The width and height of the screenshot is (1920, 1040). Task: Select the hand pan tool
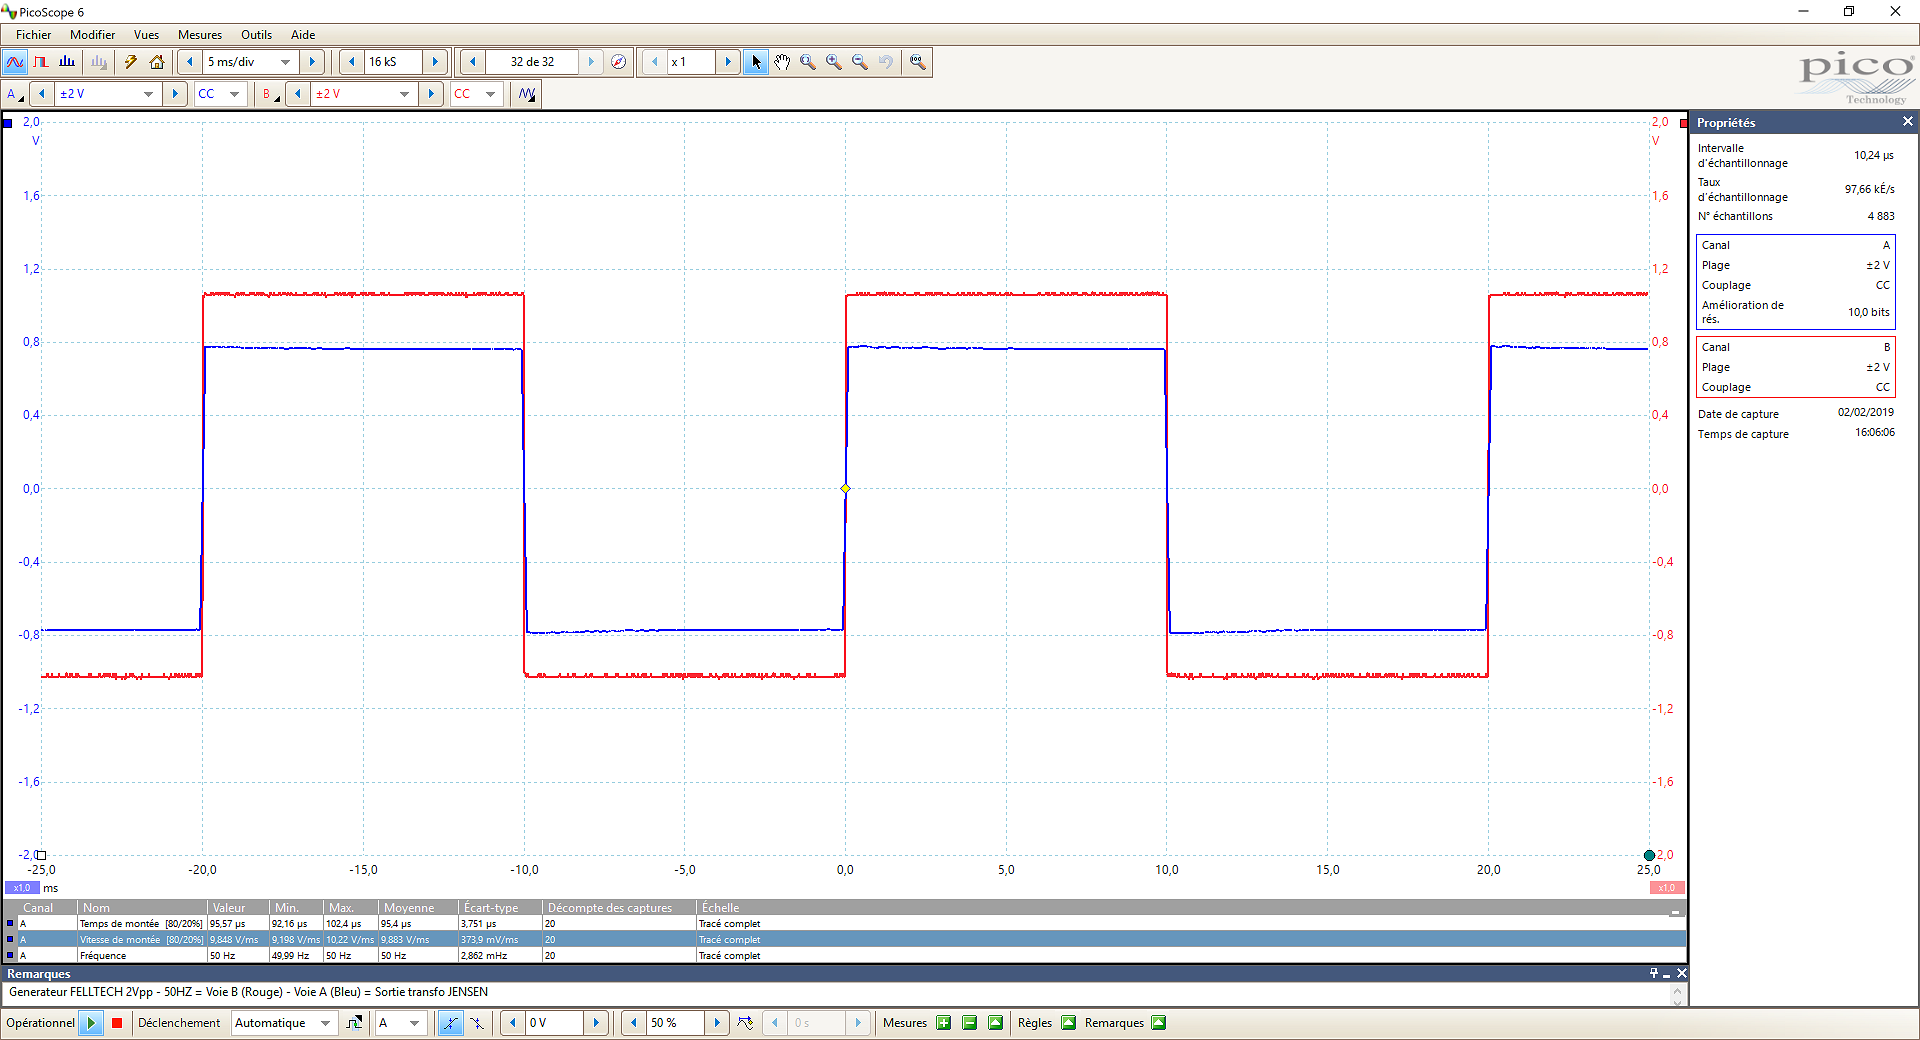point(782,62)
